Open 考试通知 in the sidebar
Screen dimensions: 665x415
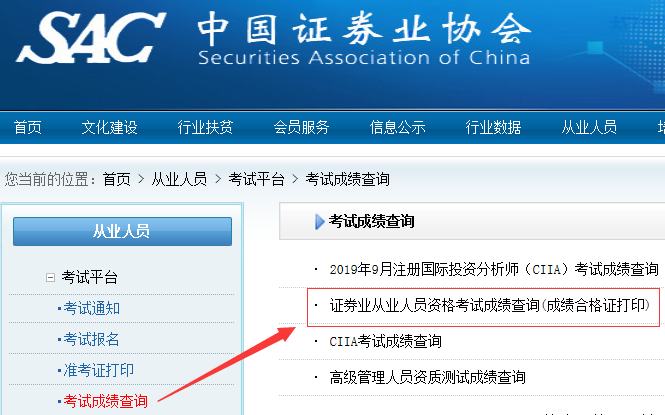coord(92,309)
